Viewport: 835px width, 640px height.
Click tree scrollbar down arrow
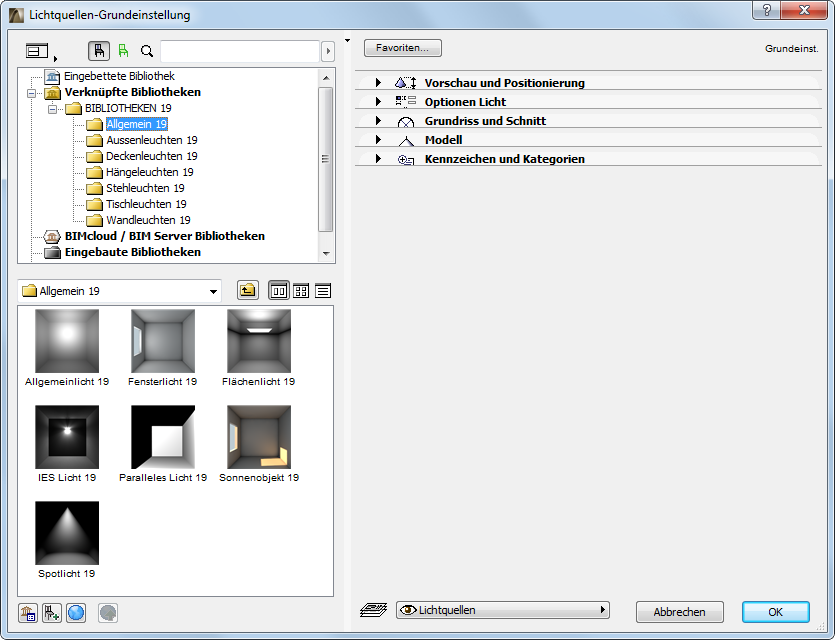pos(326,253)
